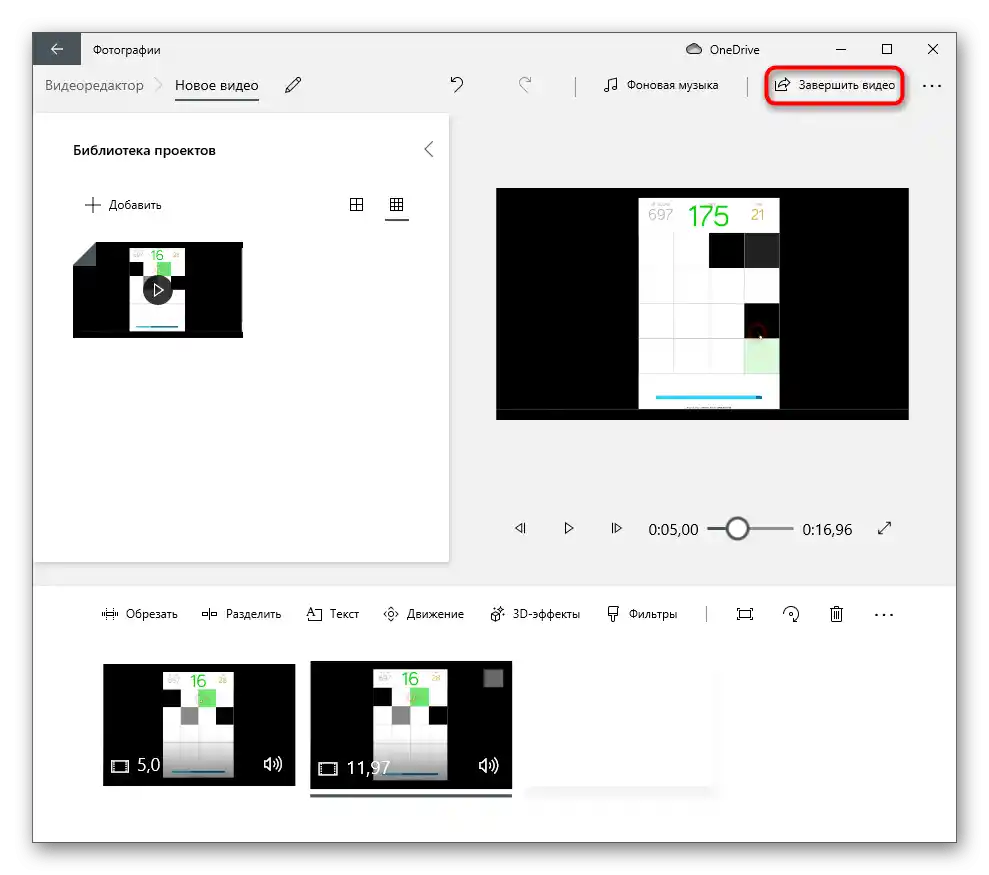
Task: Click the 0:05,00 current time label
Action: [x=673, y=529]
